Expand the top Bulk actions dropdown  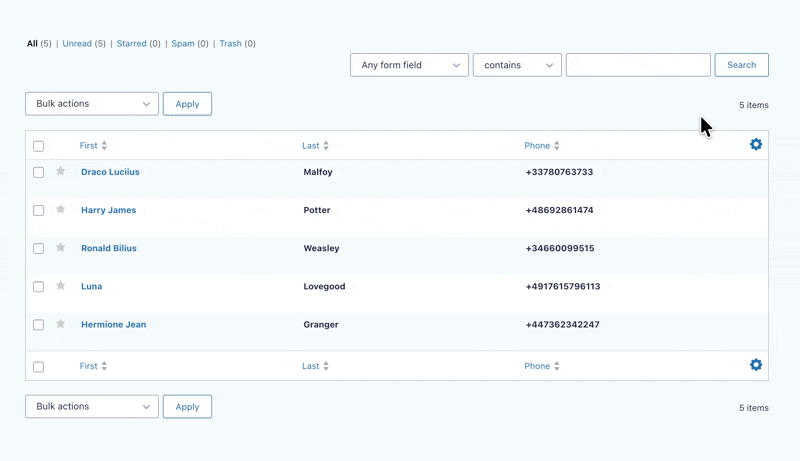coord(92,104)
